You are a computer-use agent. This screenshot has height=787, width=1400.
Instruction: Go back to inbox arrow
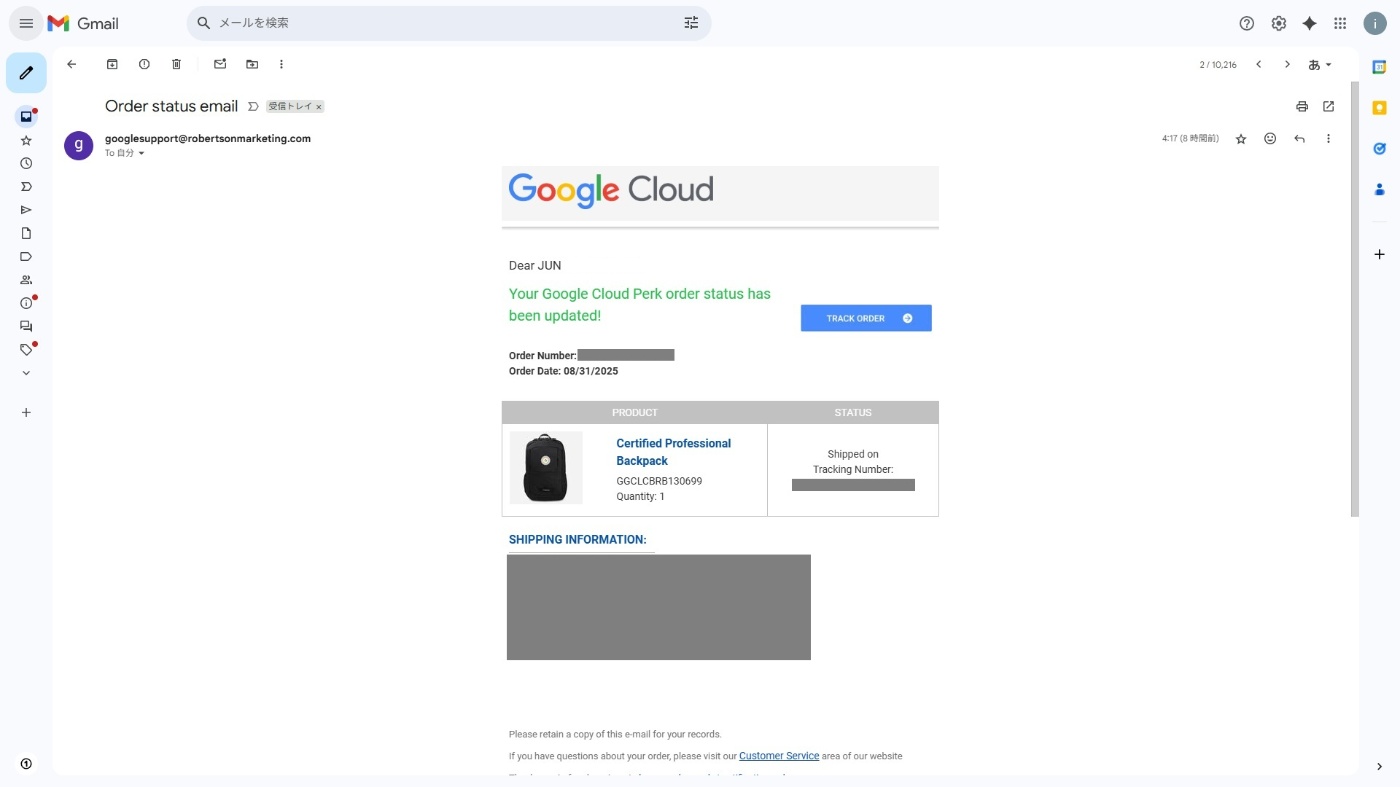[71, 64]
